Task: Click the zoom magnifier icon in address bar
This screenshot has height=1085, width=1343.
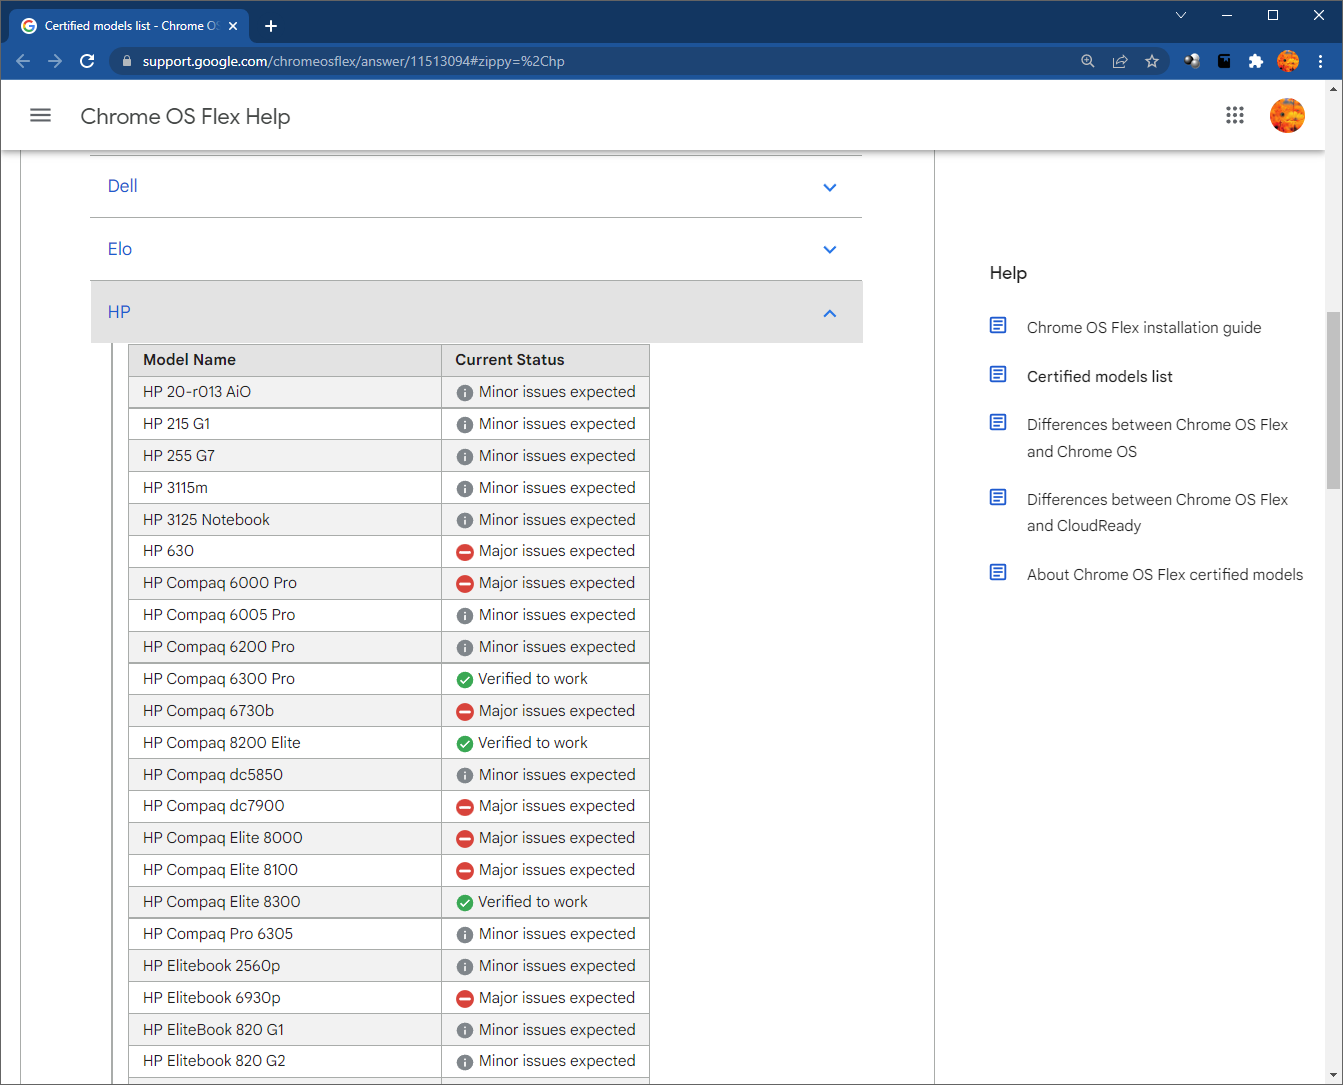Action: click(1088, 61)
